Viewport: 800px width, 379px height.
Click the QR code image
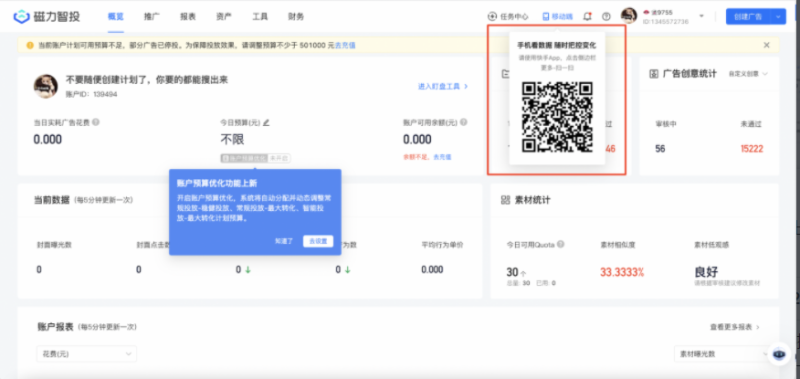click(557, 117)
